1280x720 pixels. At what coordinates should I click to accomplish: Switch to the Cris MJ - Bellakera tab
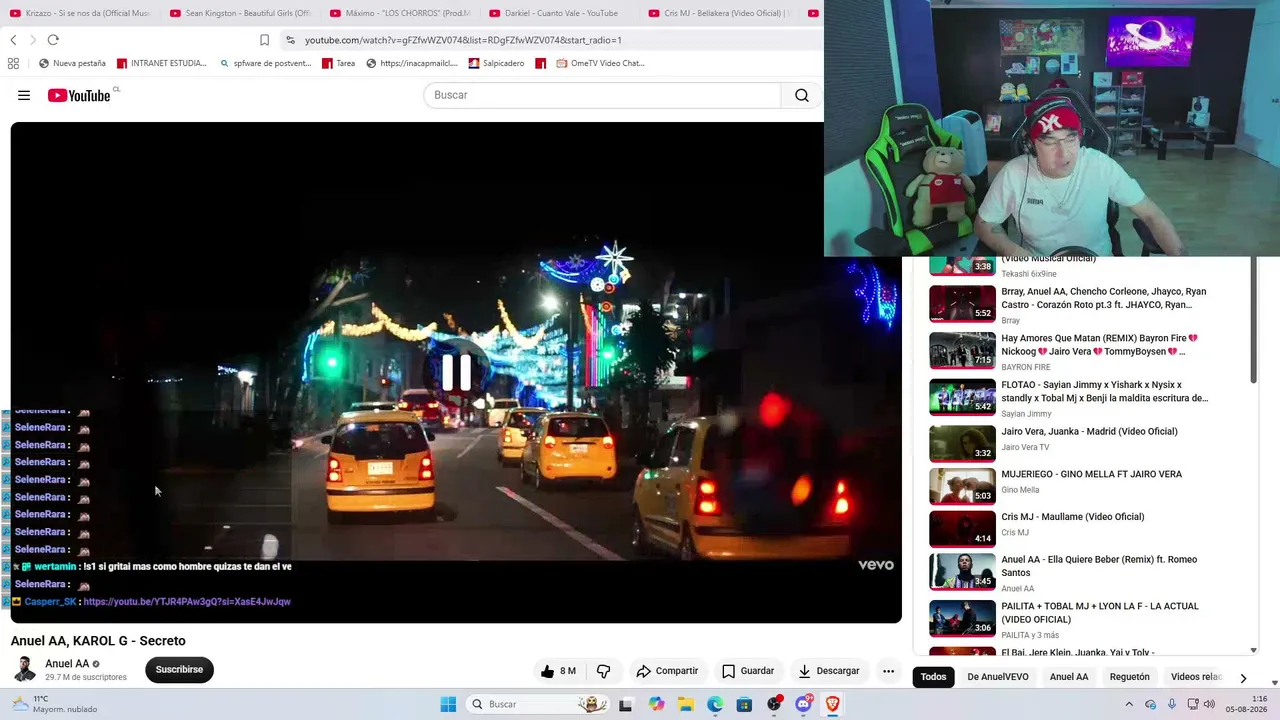[x=720, y=13]
